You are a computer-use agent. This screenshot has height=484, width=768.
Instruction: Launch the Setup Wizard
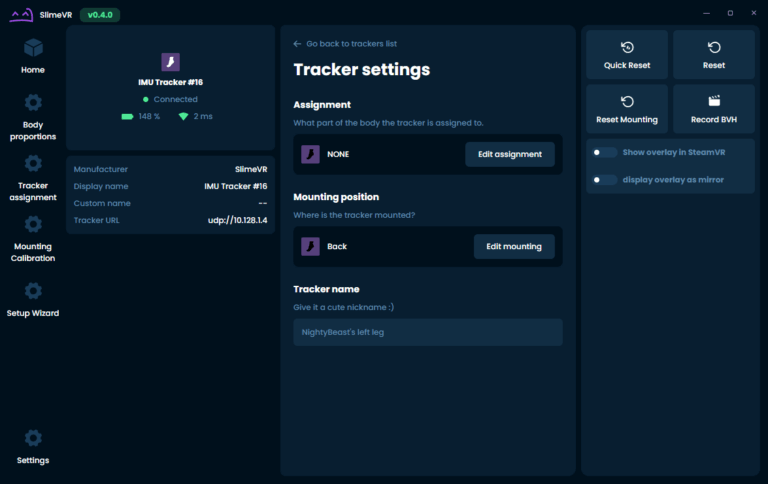pyautogui.click(x=33, y=291)
